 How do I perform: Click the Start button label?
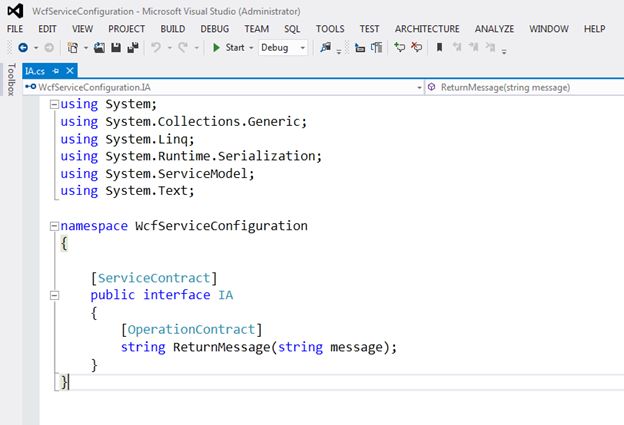click(x=235, y=48)
